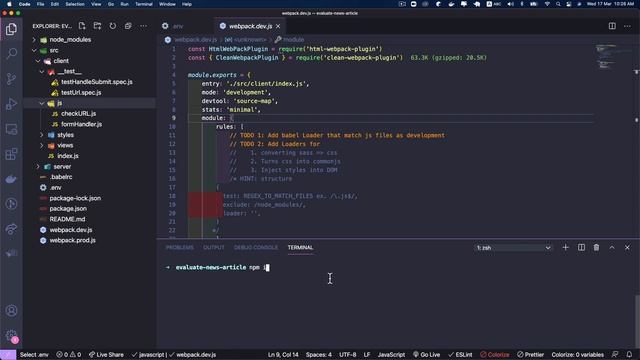Screen dimensions: 640x360
Task: Open Manage settings gear icon
Action: pos(11,336)
